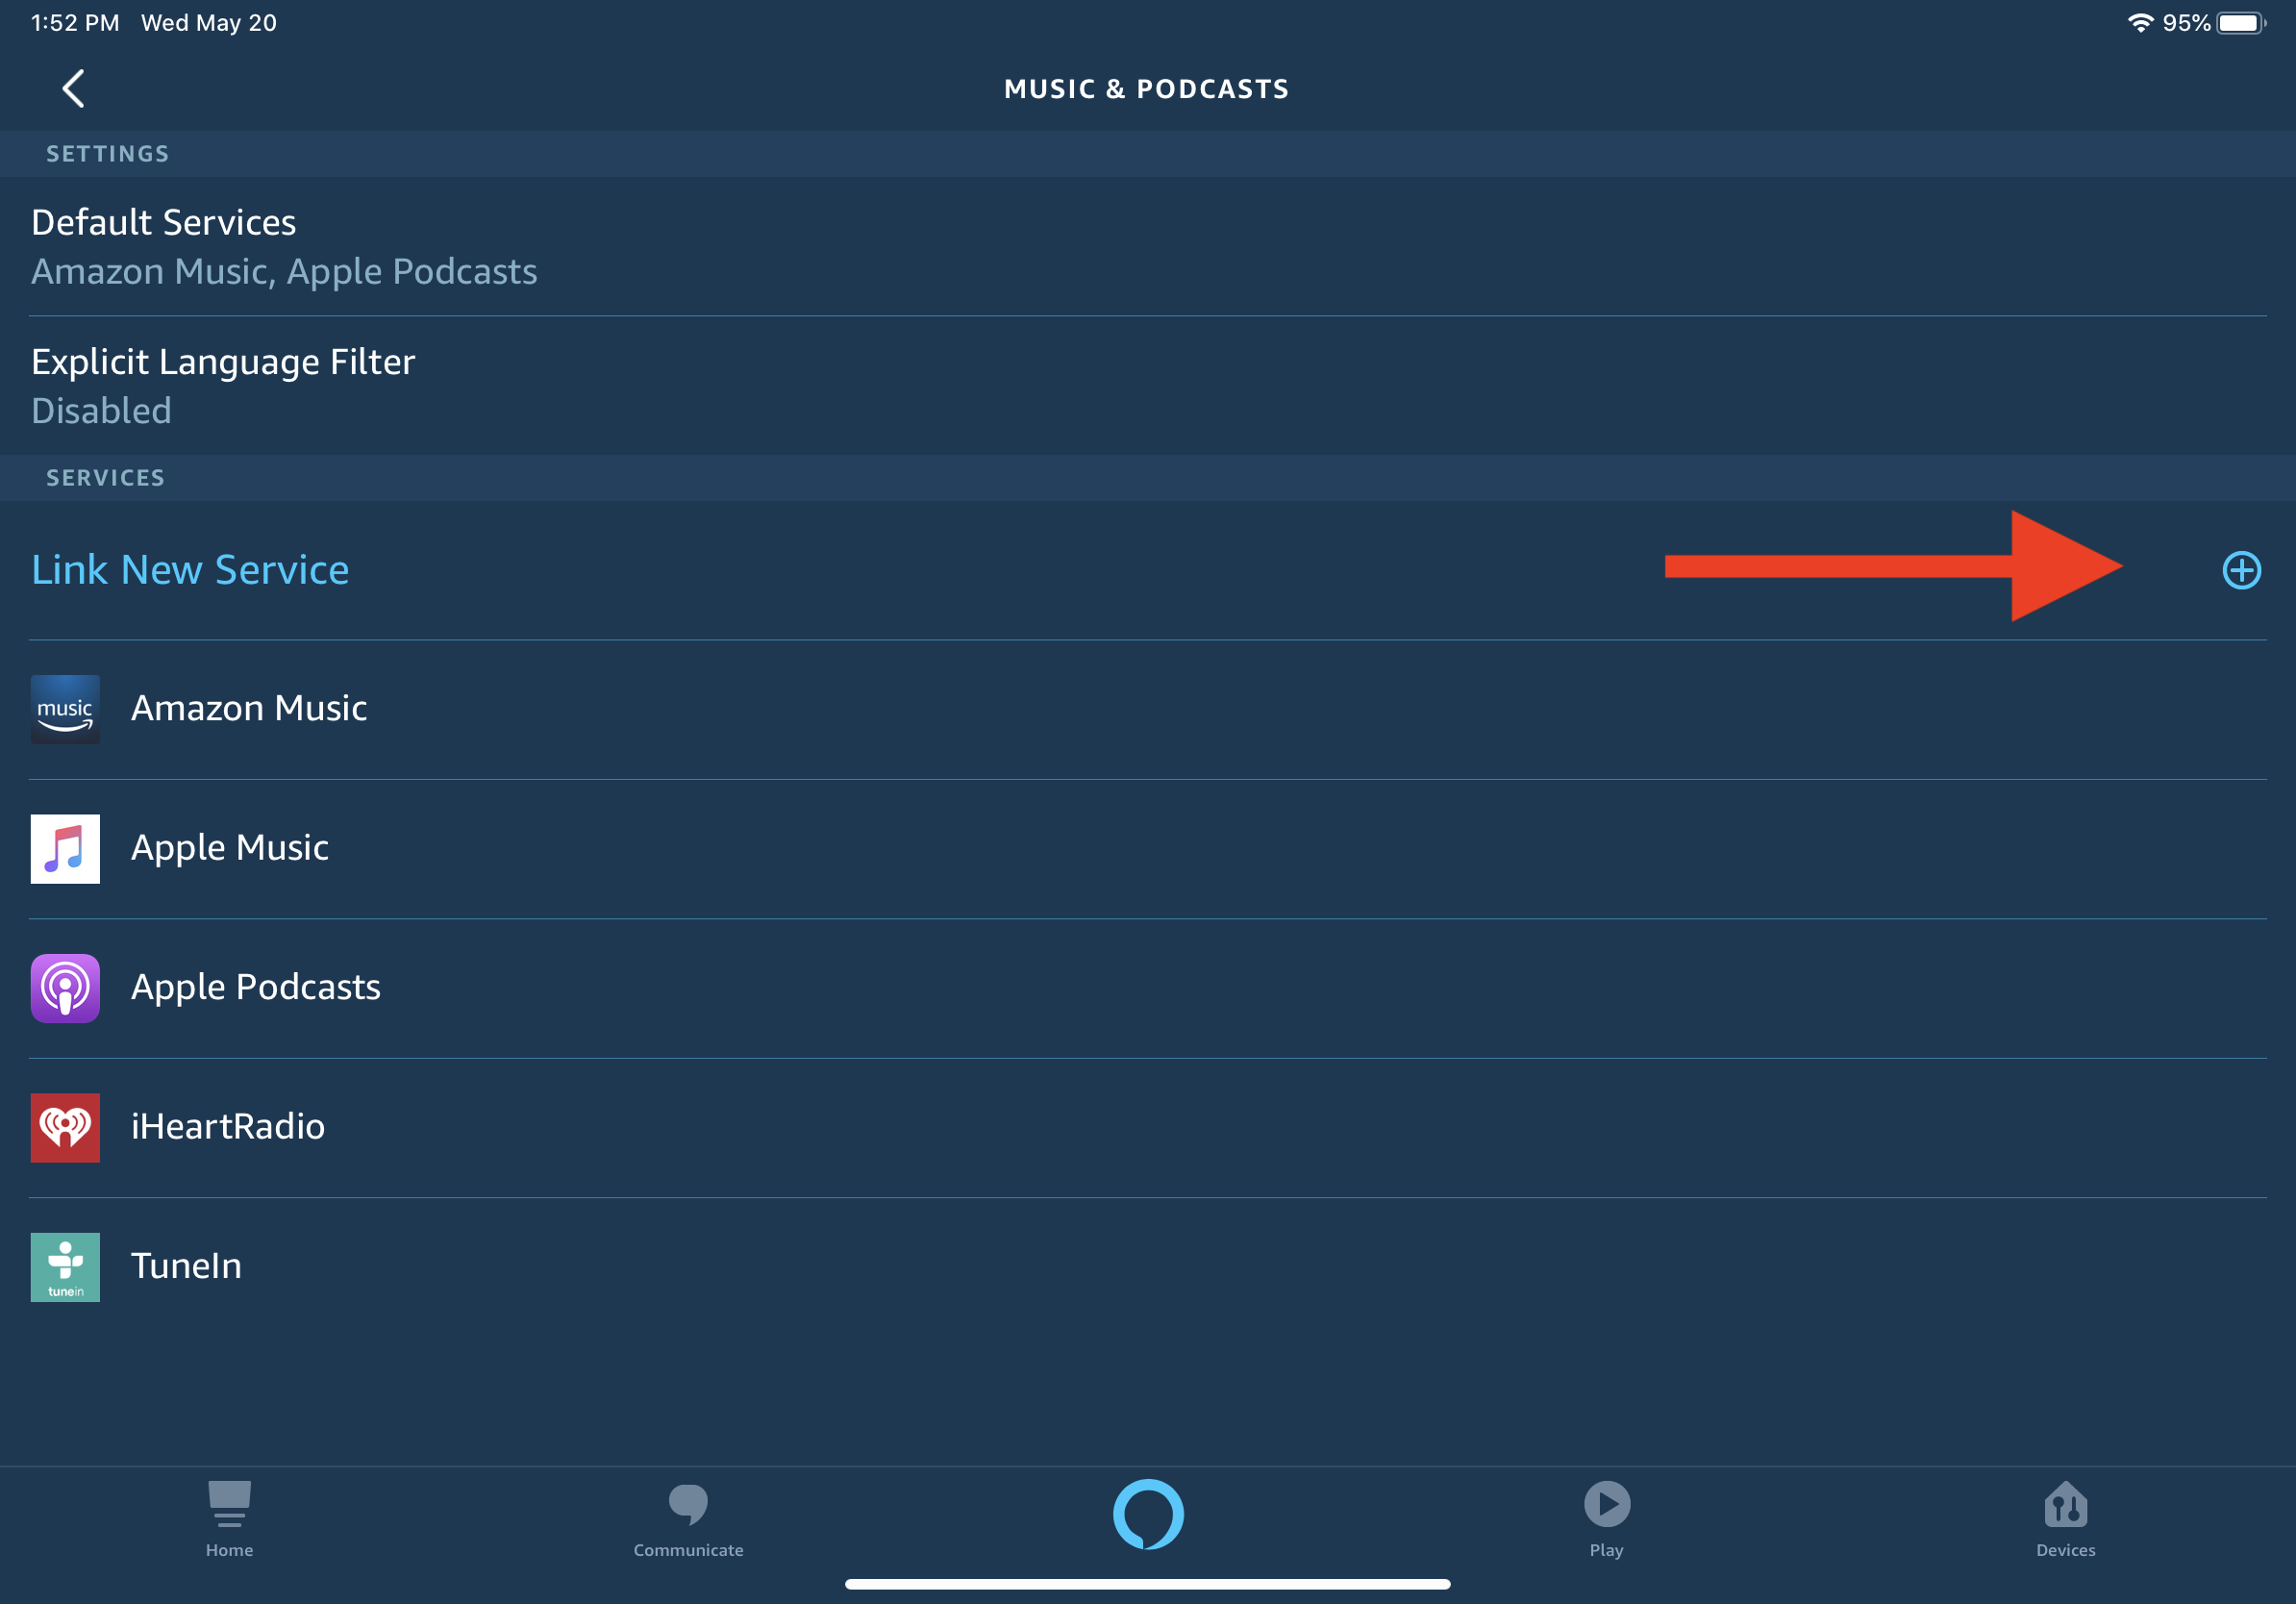Image resolution: width=2296 pixels, height=1604 pixels.
Task: Tap the Amazon Music icon
Action: tap(64, 707)
